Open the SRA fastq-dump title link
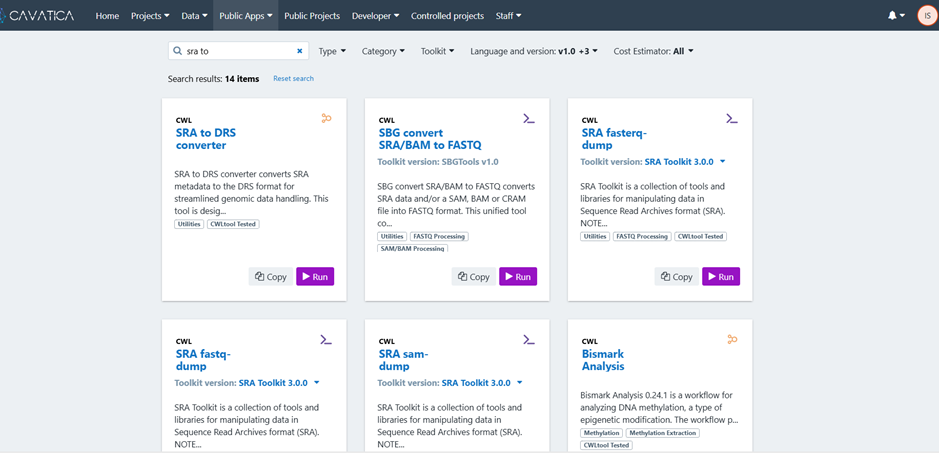939x453 pixels. click(204, 360)
